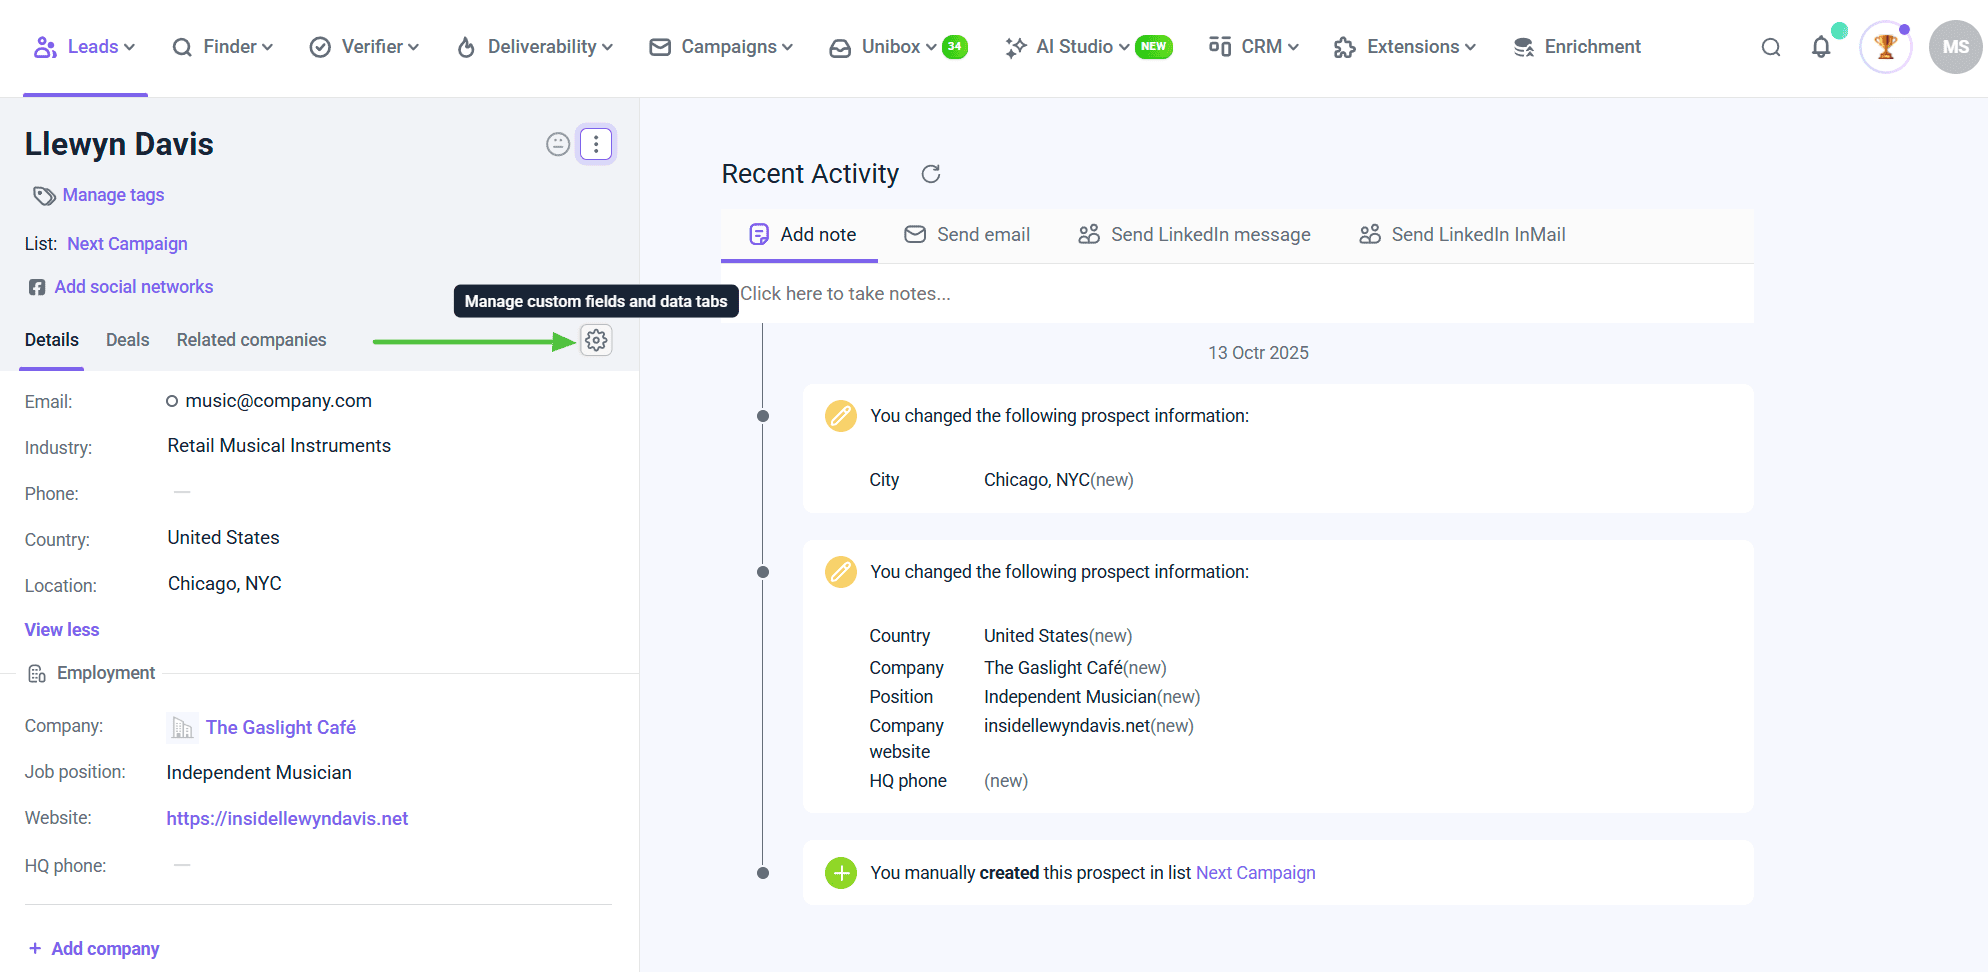Click the MS user avatar

pos(1955,47)
